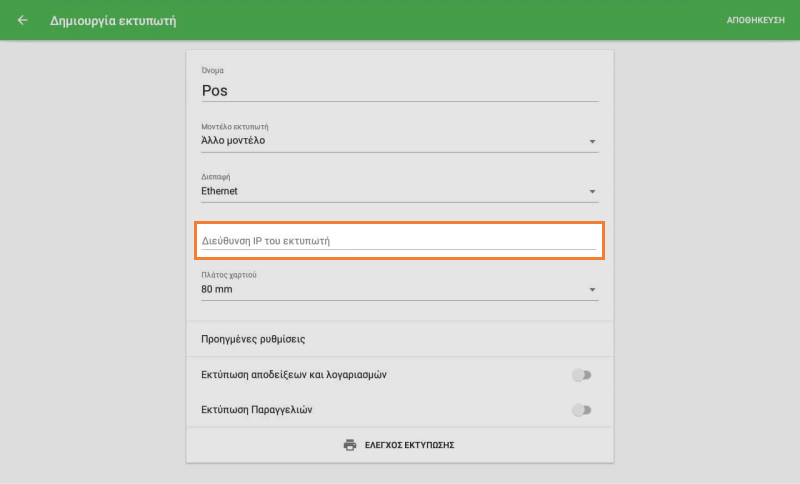Select the Προηγμένες ρυθμίσεις section header
The image size is (800, 484).
(253, 339)
